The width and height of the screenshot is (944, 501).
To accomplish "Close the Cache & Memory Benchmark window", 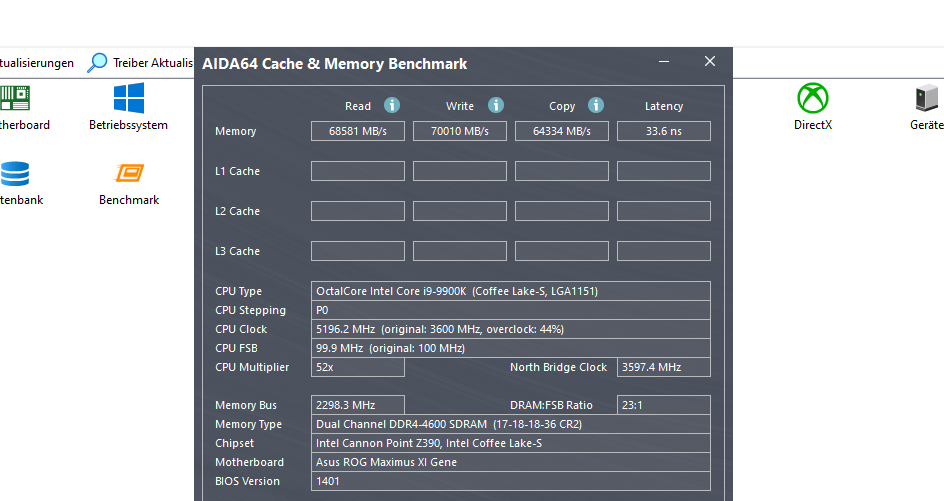I will pos(710,61).
